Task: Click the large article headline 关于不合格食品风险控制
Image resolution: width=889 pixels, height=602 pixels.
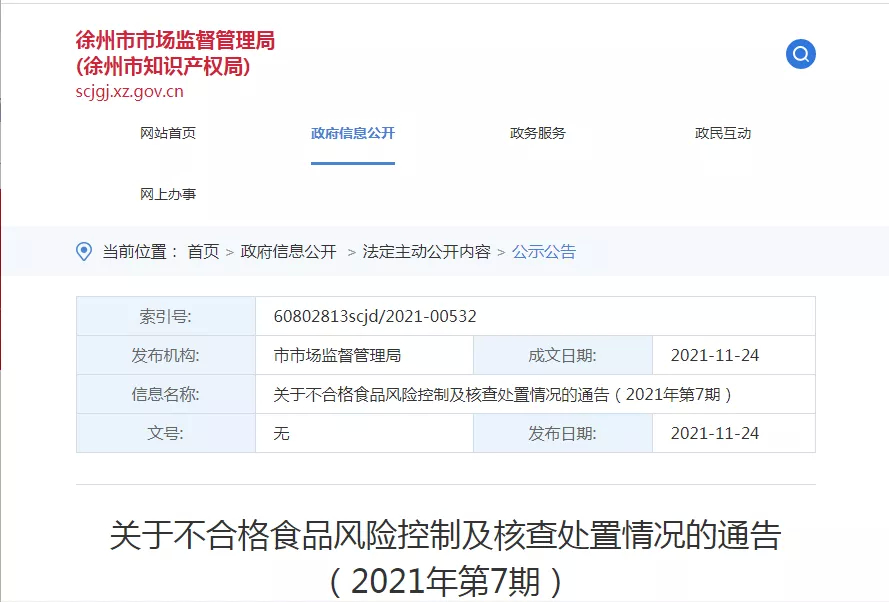Action: tap(445, 558)
